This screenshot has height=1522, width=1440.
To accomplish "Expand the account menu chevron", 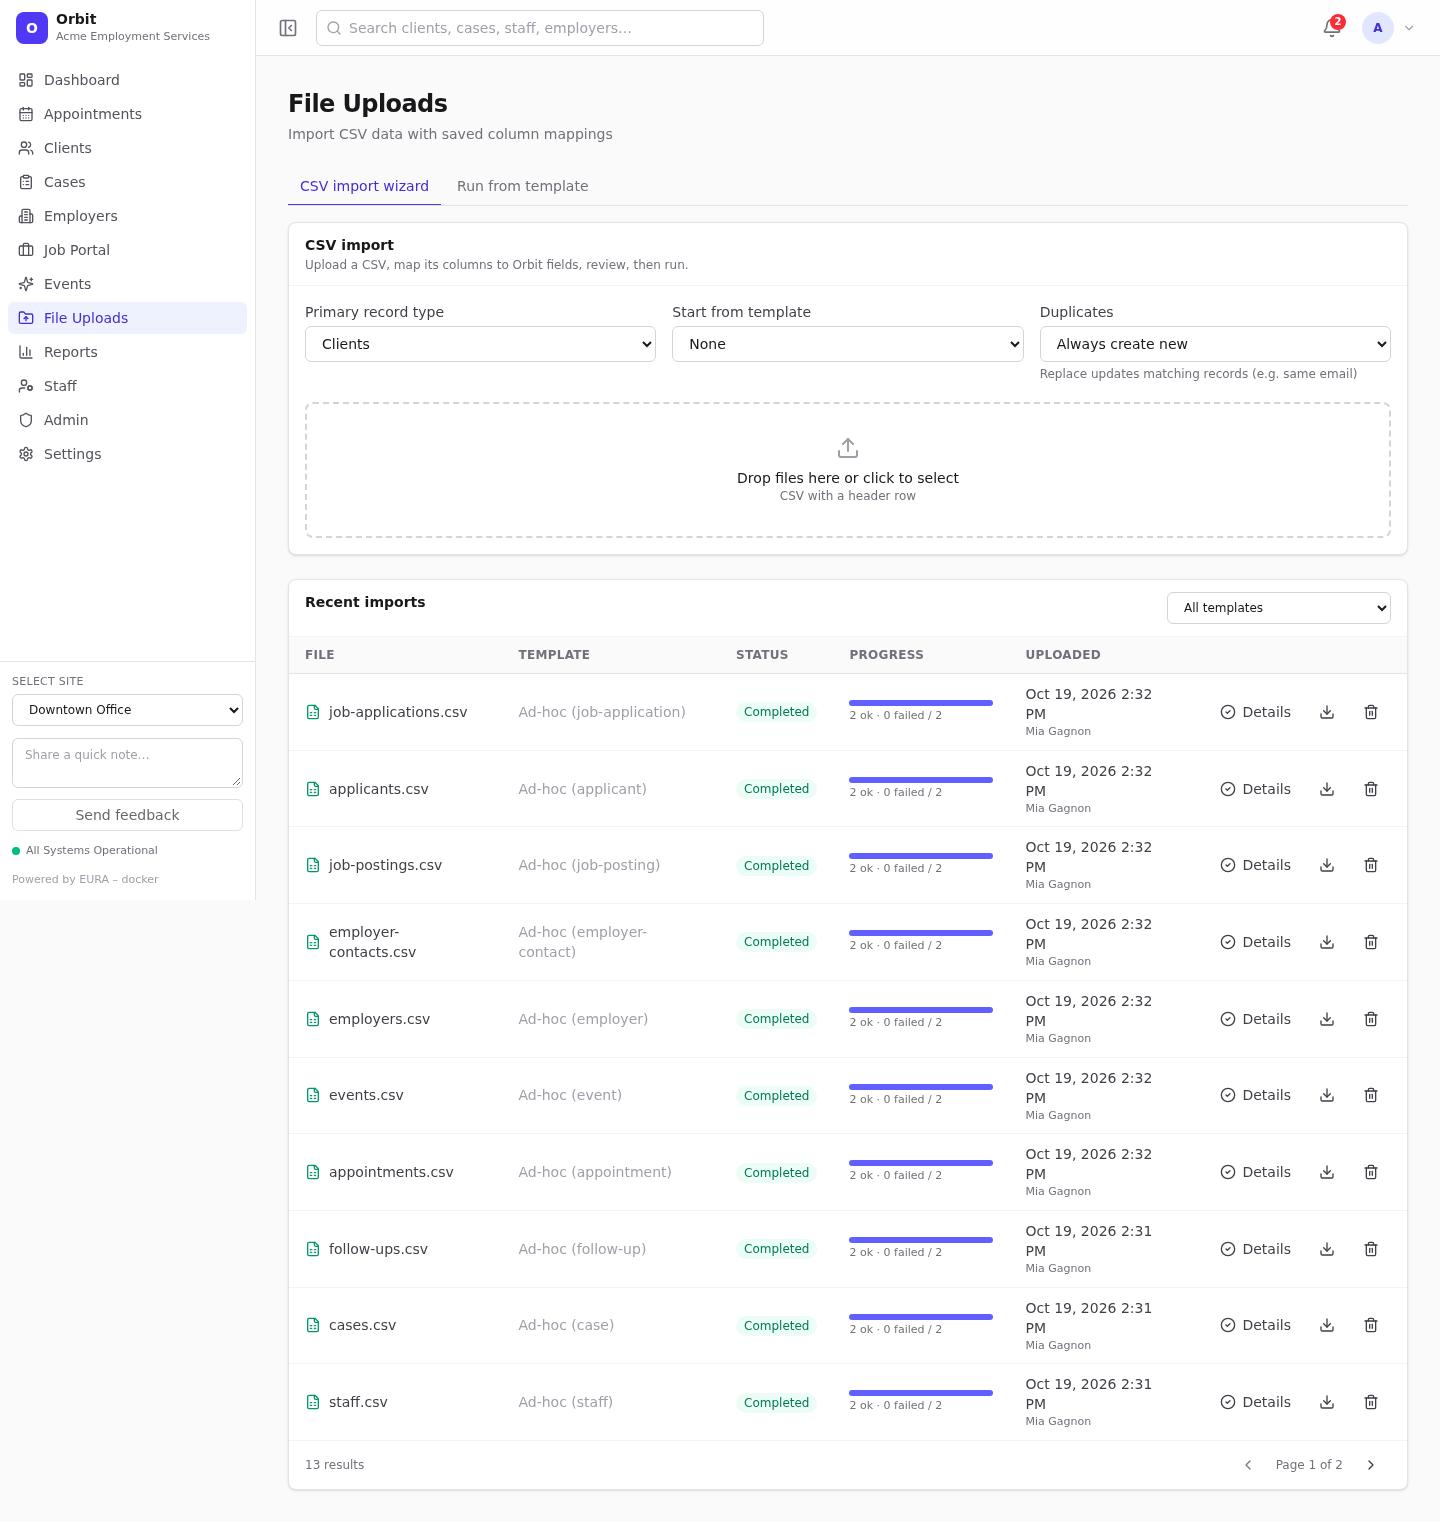I will pyautogui.click(x=1409, y=28).
